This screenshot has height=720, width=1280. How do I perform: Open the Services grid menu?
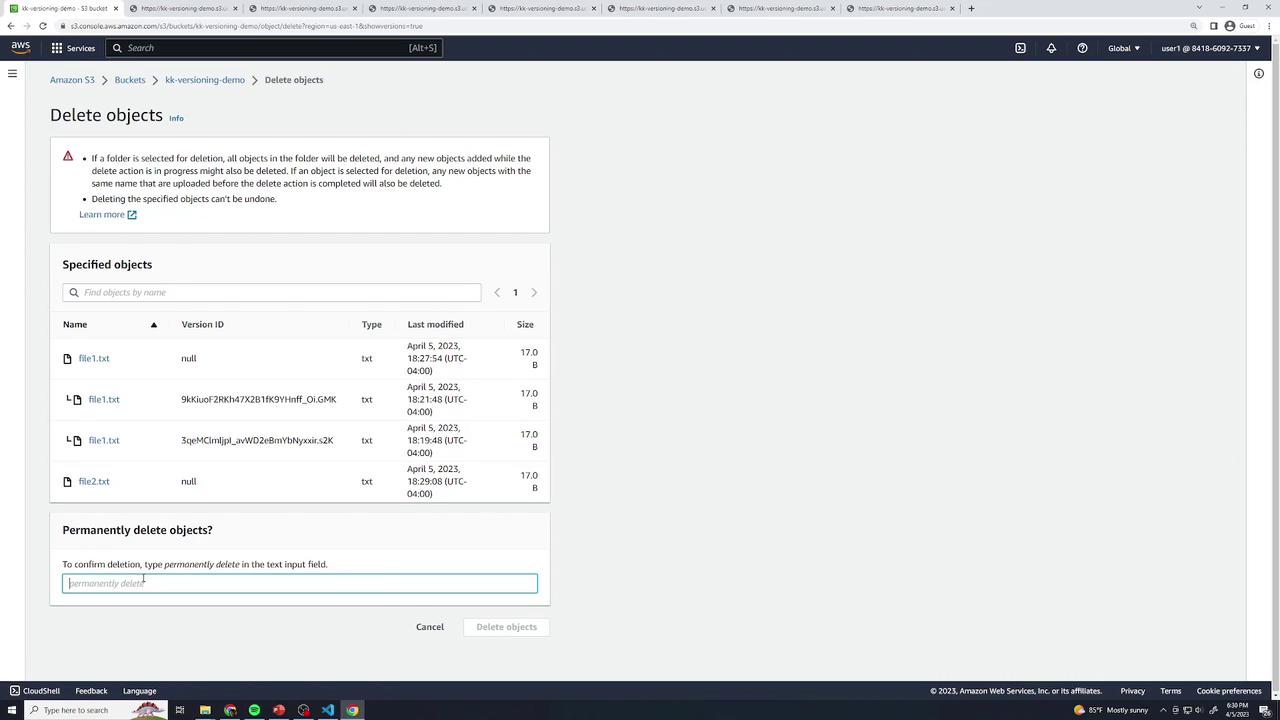pyautogui.click(x=73, y=48)
